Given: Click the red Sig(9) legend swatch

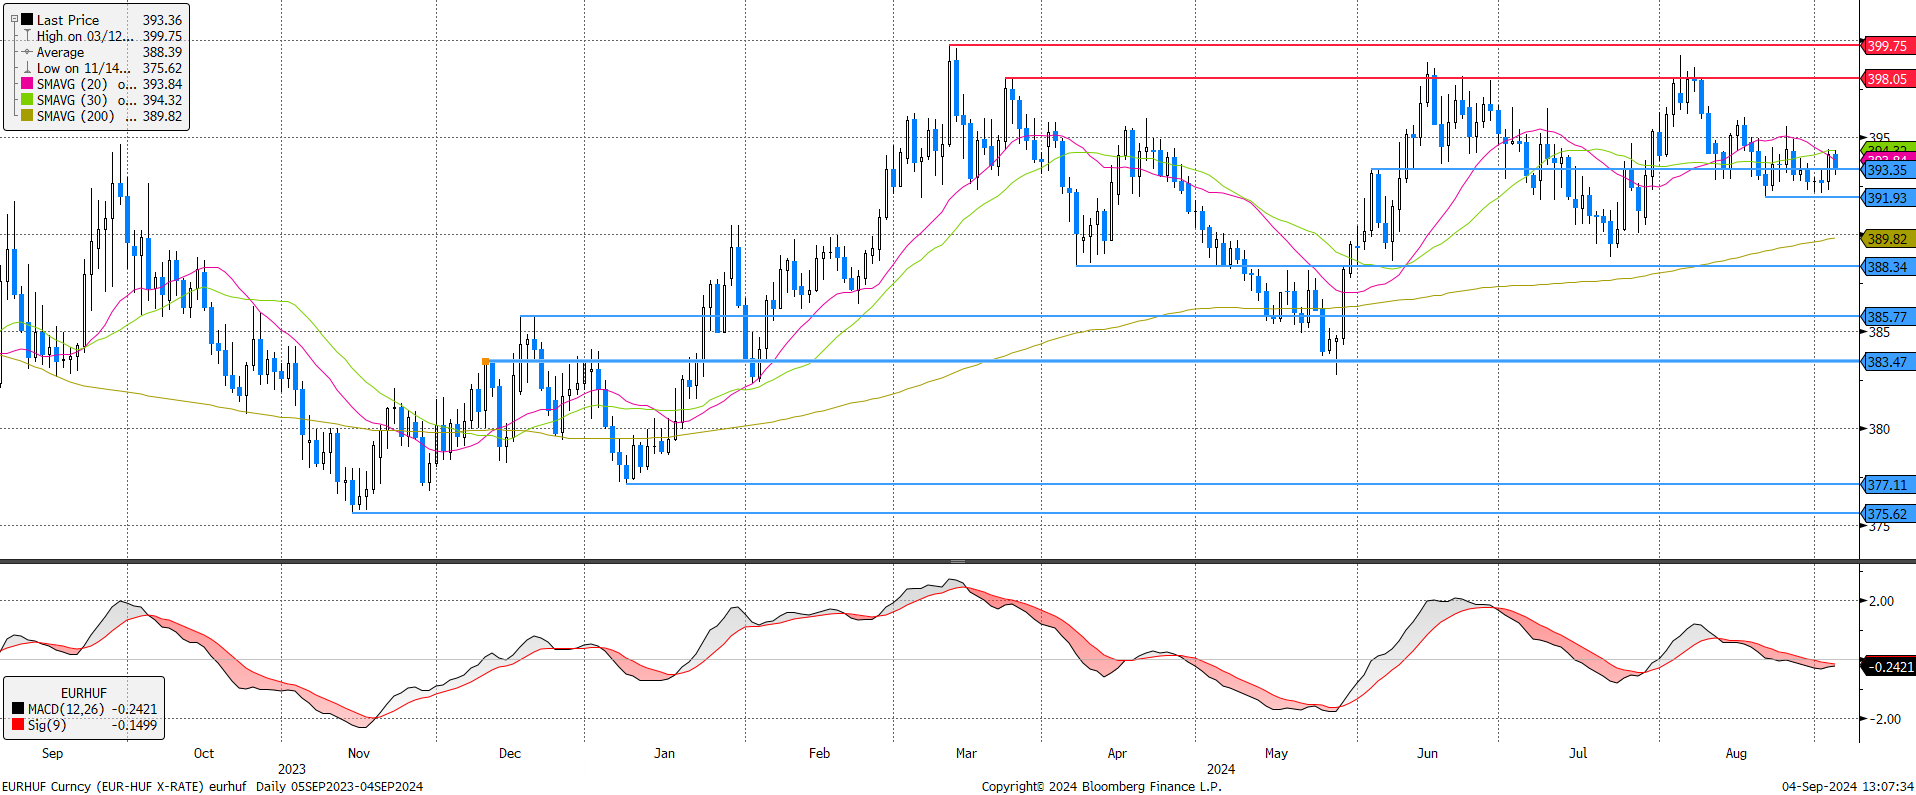Looking at the screenshot, I should [18, 725].
